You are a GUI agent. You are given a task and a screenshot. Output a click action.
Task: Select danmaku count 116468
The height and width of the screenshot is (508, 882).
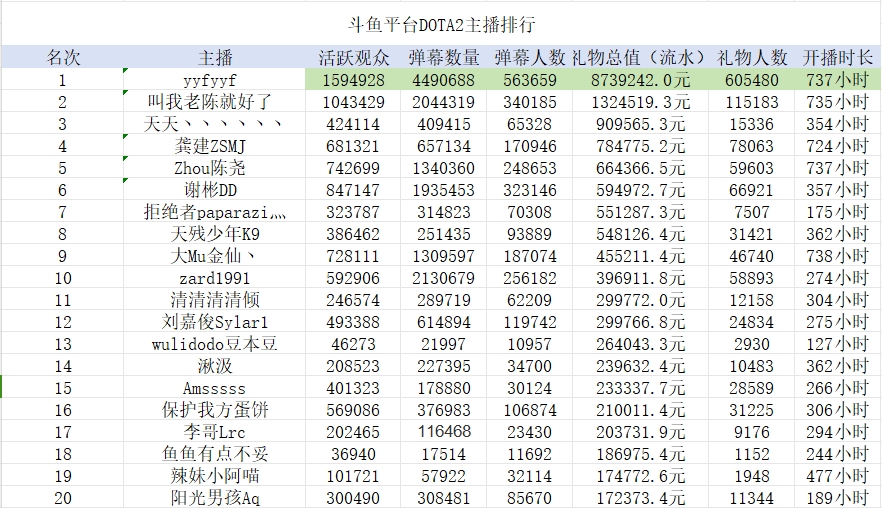443,432
